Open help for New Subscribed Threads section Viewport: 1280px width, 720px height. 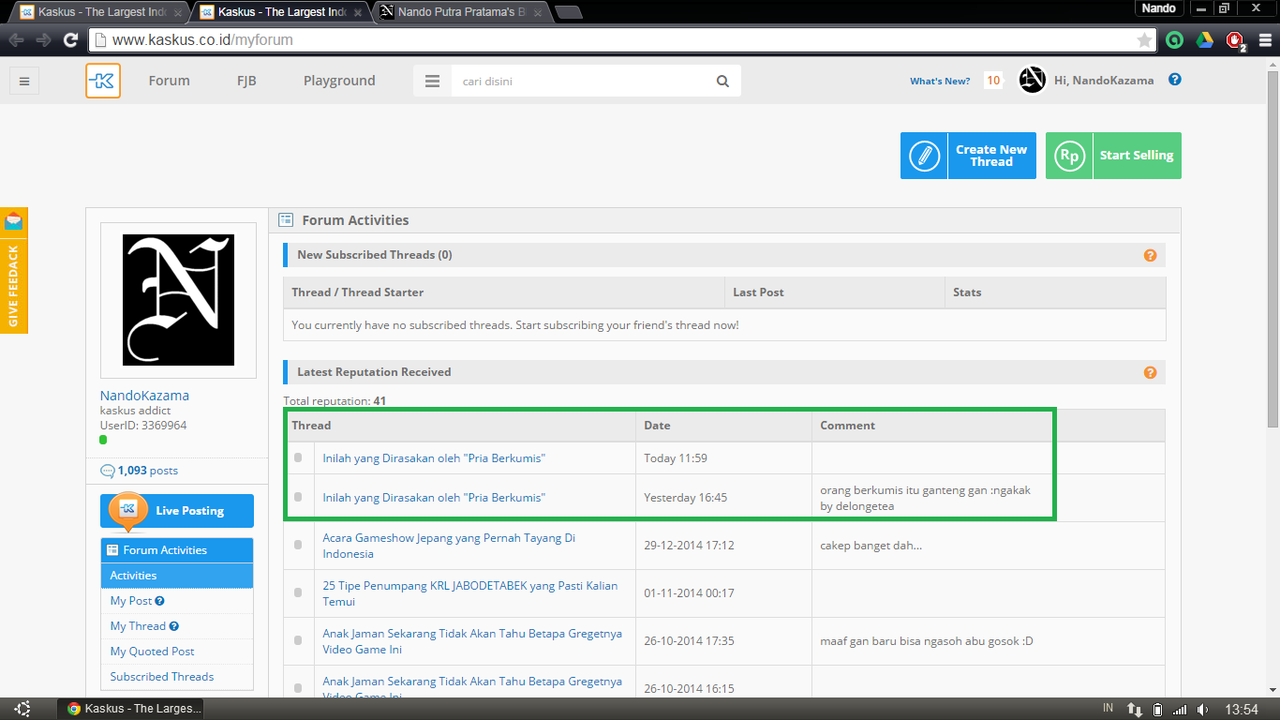coord(1150,255)
